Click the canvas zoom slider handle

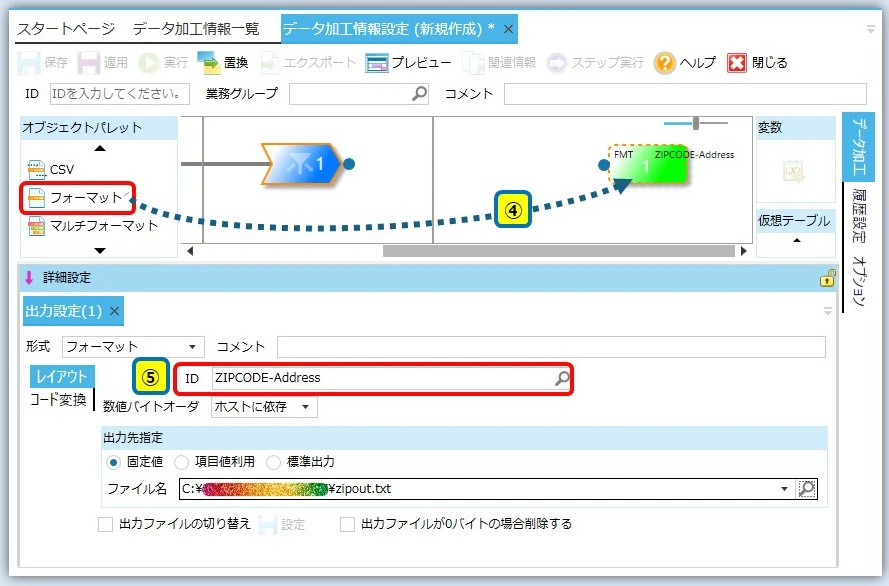click(696, 123)
